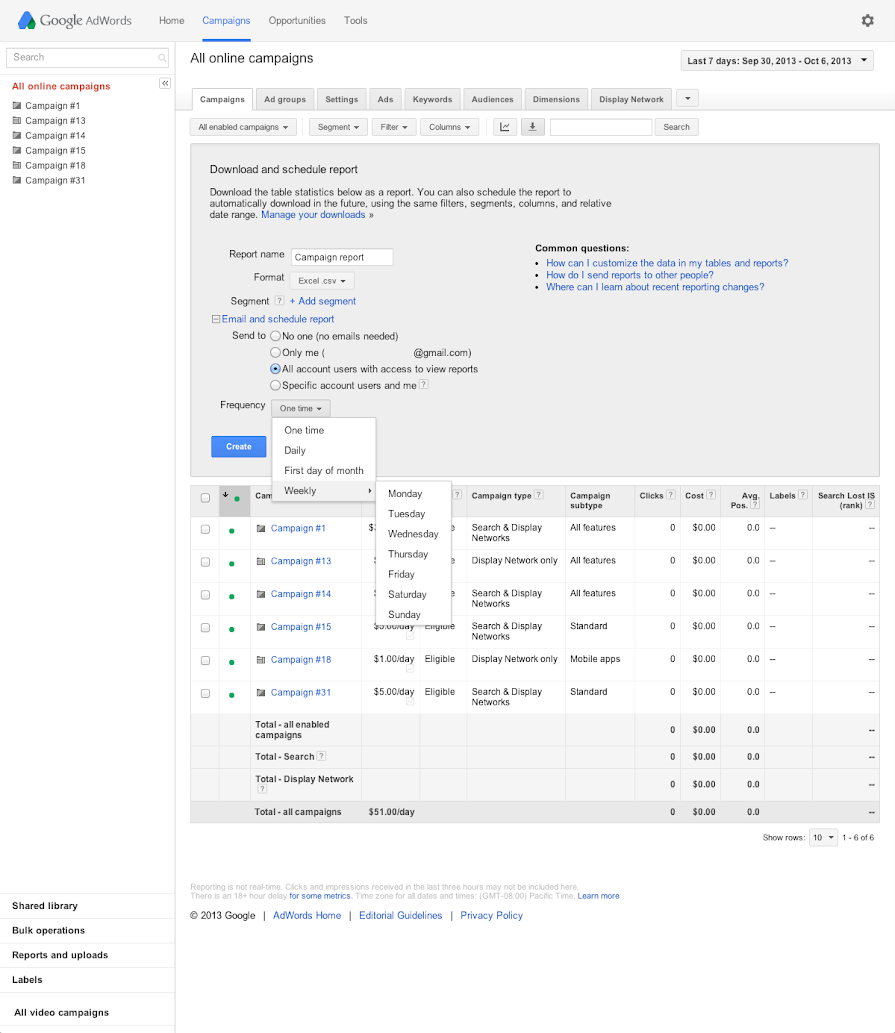Switch to the Keywords tab
The height and width of the screenshot is (1033, 895).
click(x=432, y=99)
